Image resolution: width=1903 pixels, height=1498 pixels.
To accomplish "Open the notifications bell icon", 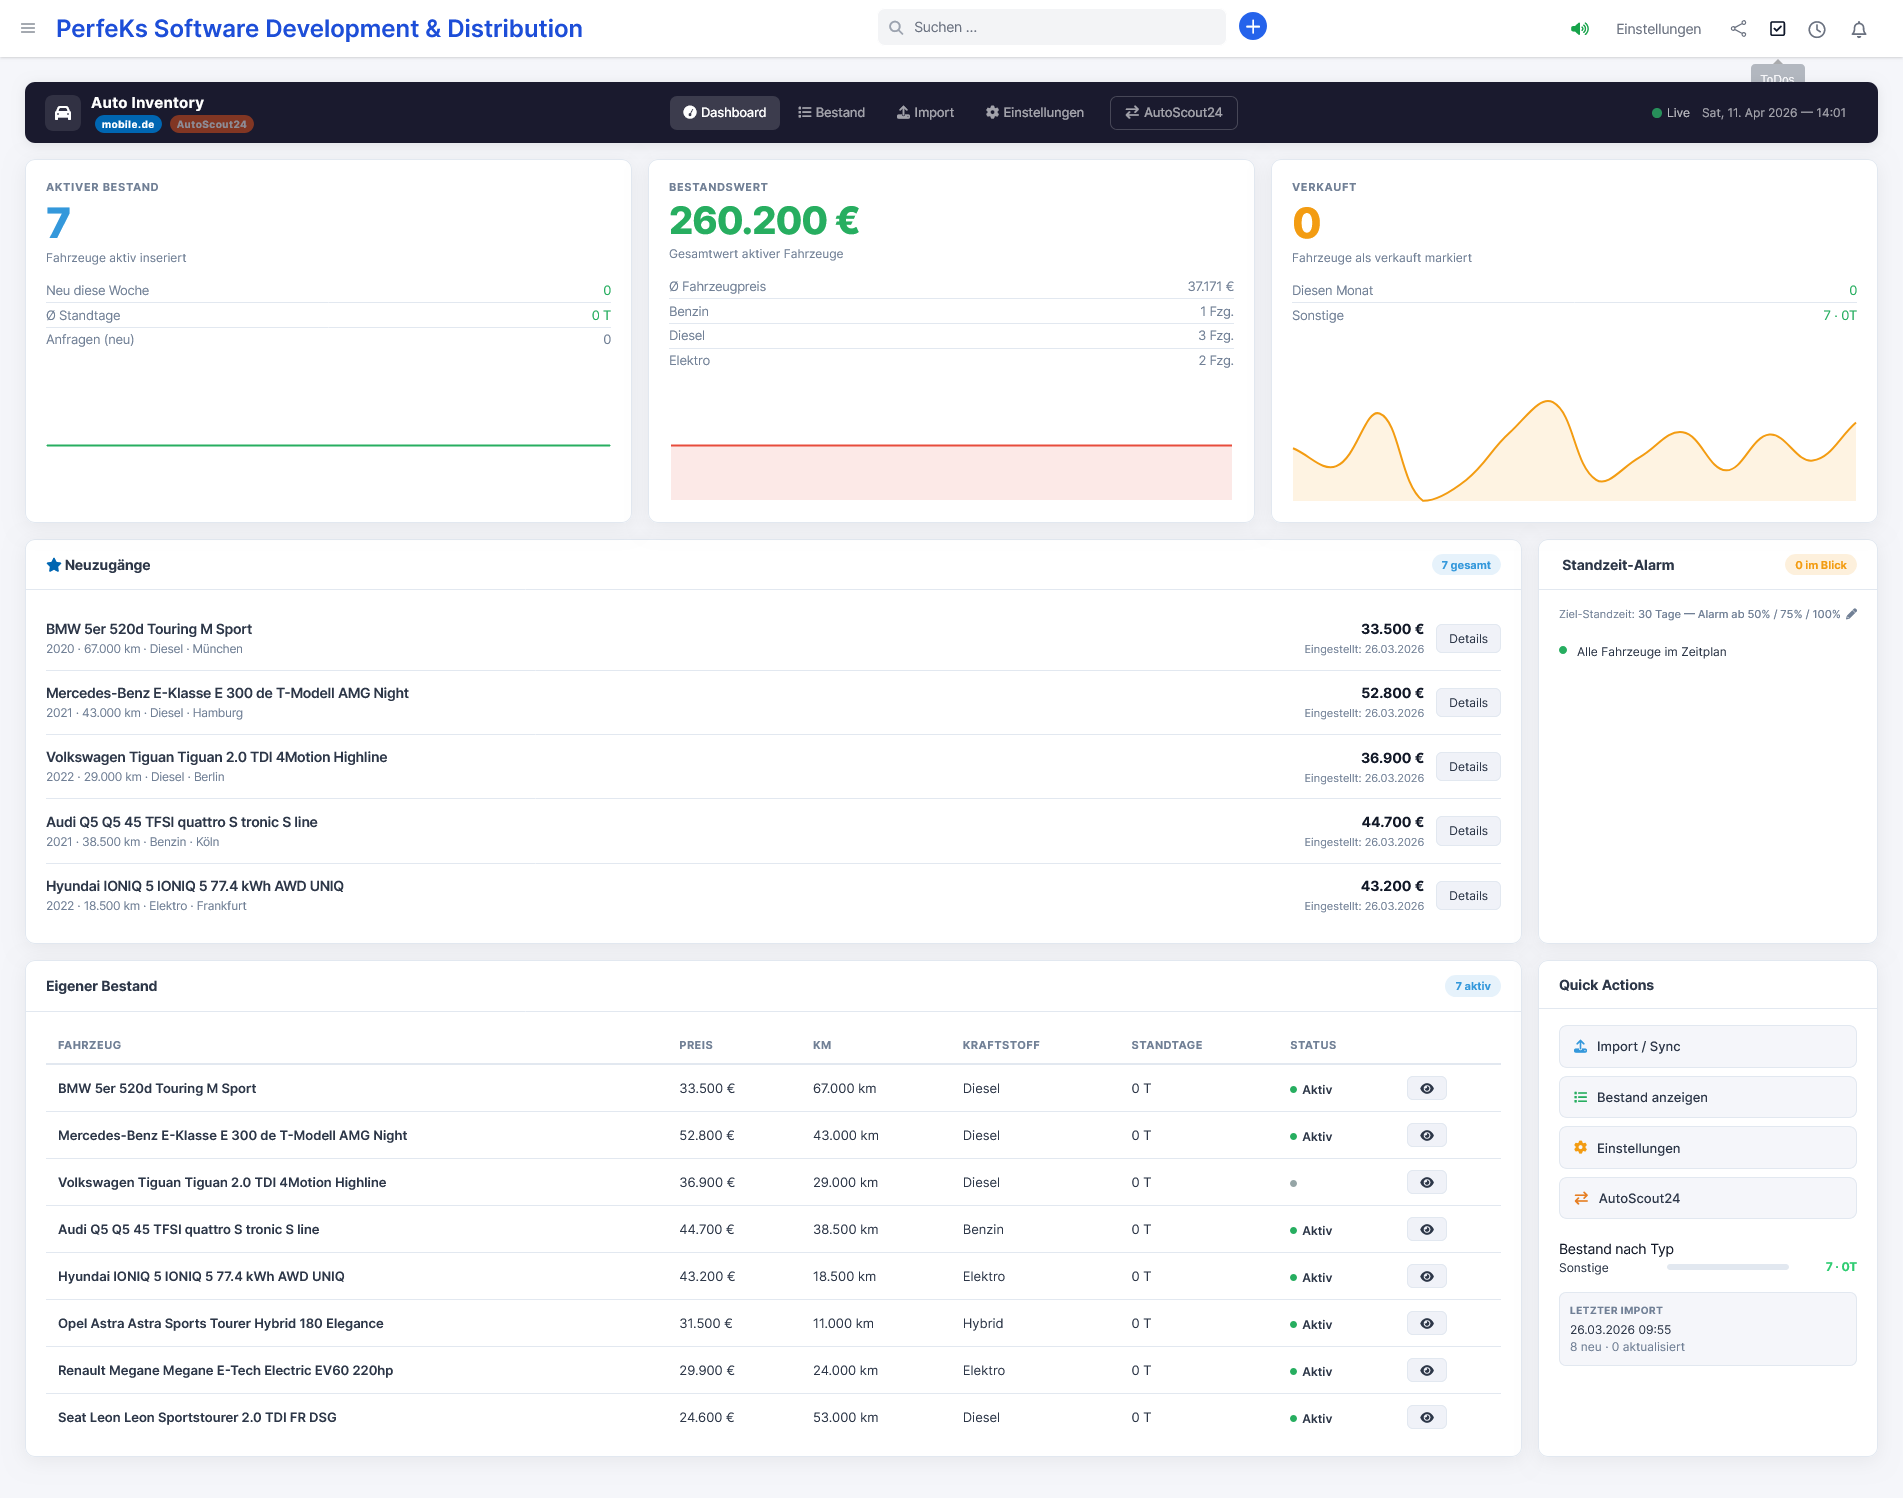I will click(x=1858, y=29).
